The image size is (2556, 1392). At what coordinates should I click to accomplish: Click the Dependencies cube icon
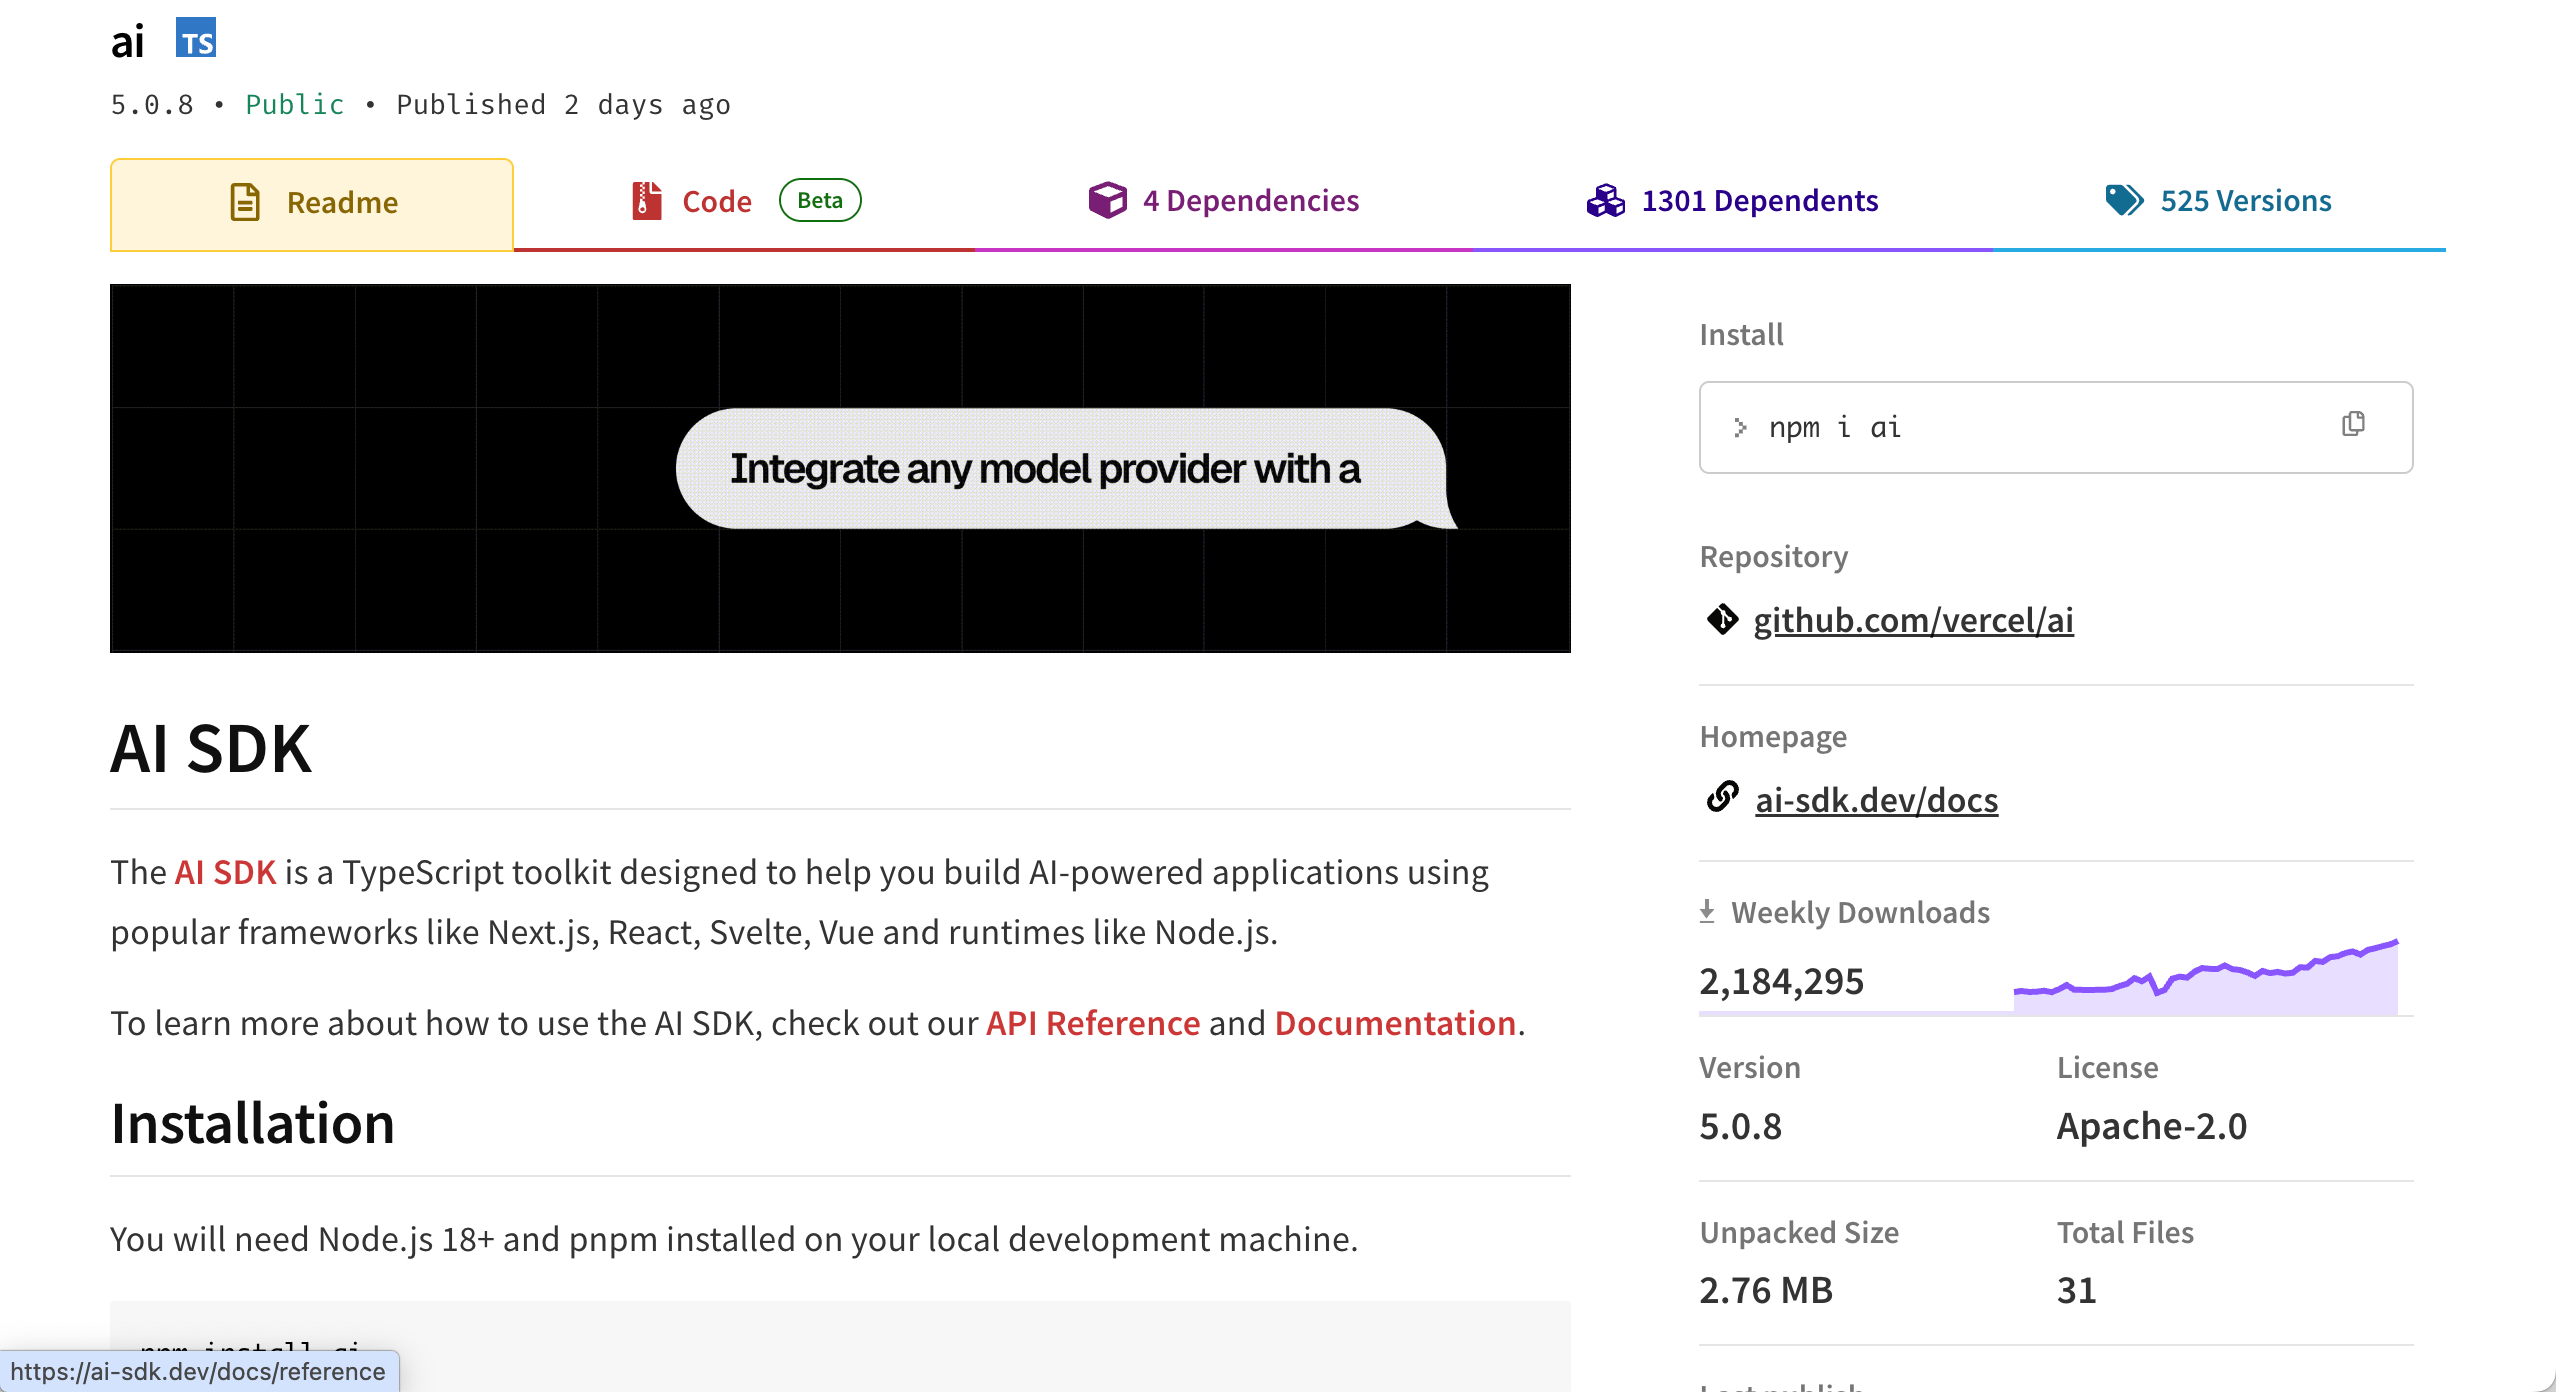point(1107,200)
